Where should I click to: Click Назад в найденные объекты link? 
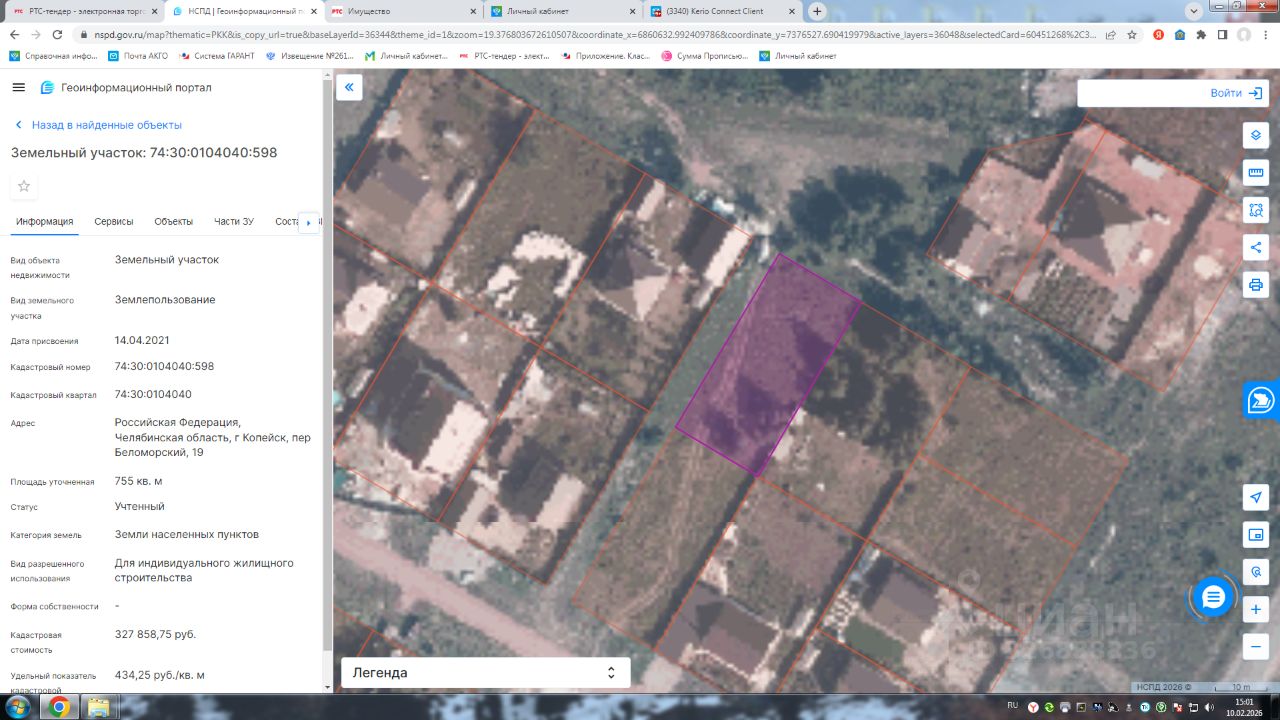(x=98, y=125)
